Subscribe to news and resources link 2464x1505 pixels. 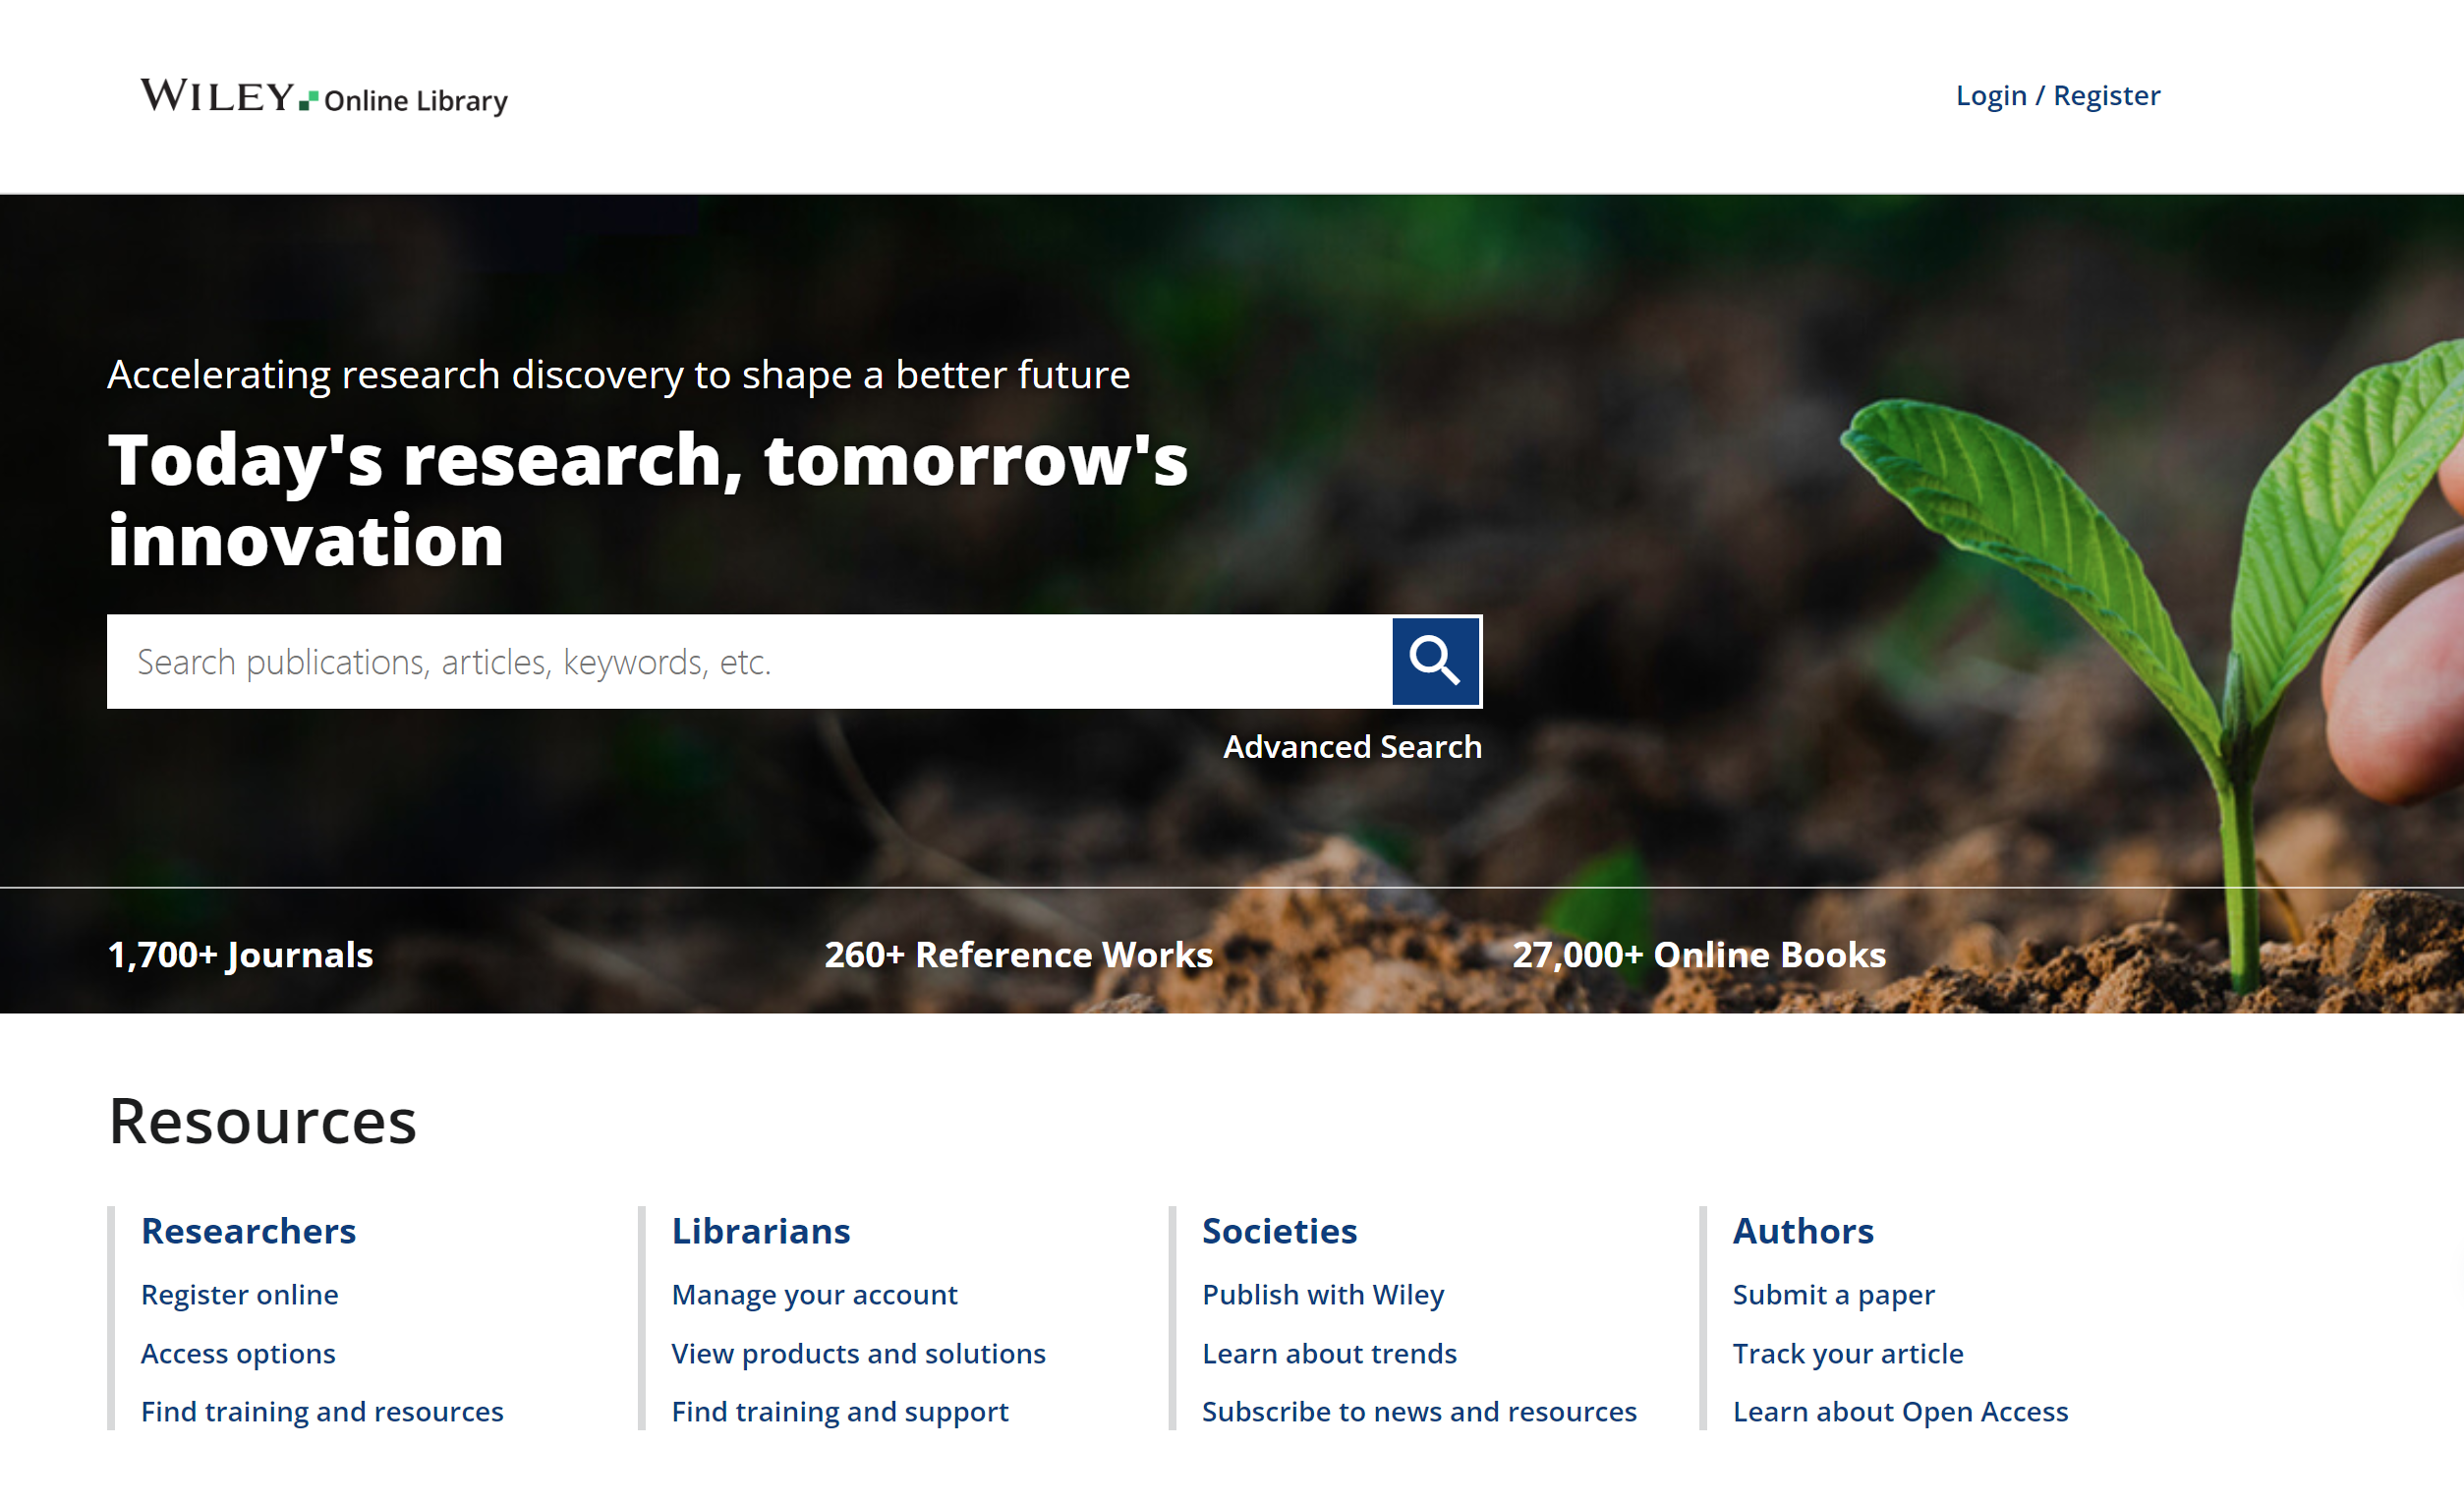[x=1419, y=1411]
